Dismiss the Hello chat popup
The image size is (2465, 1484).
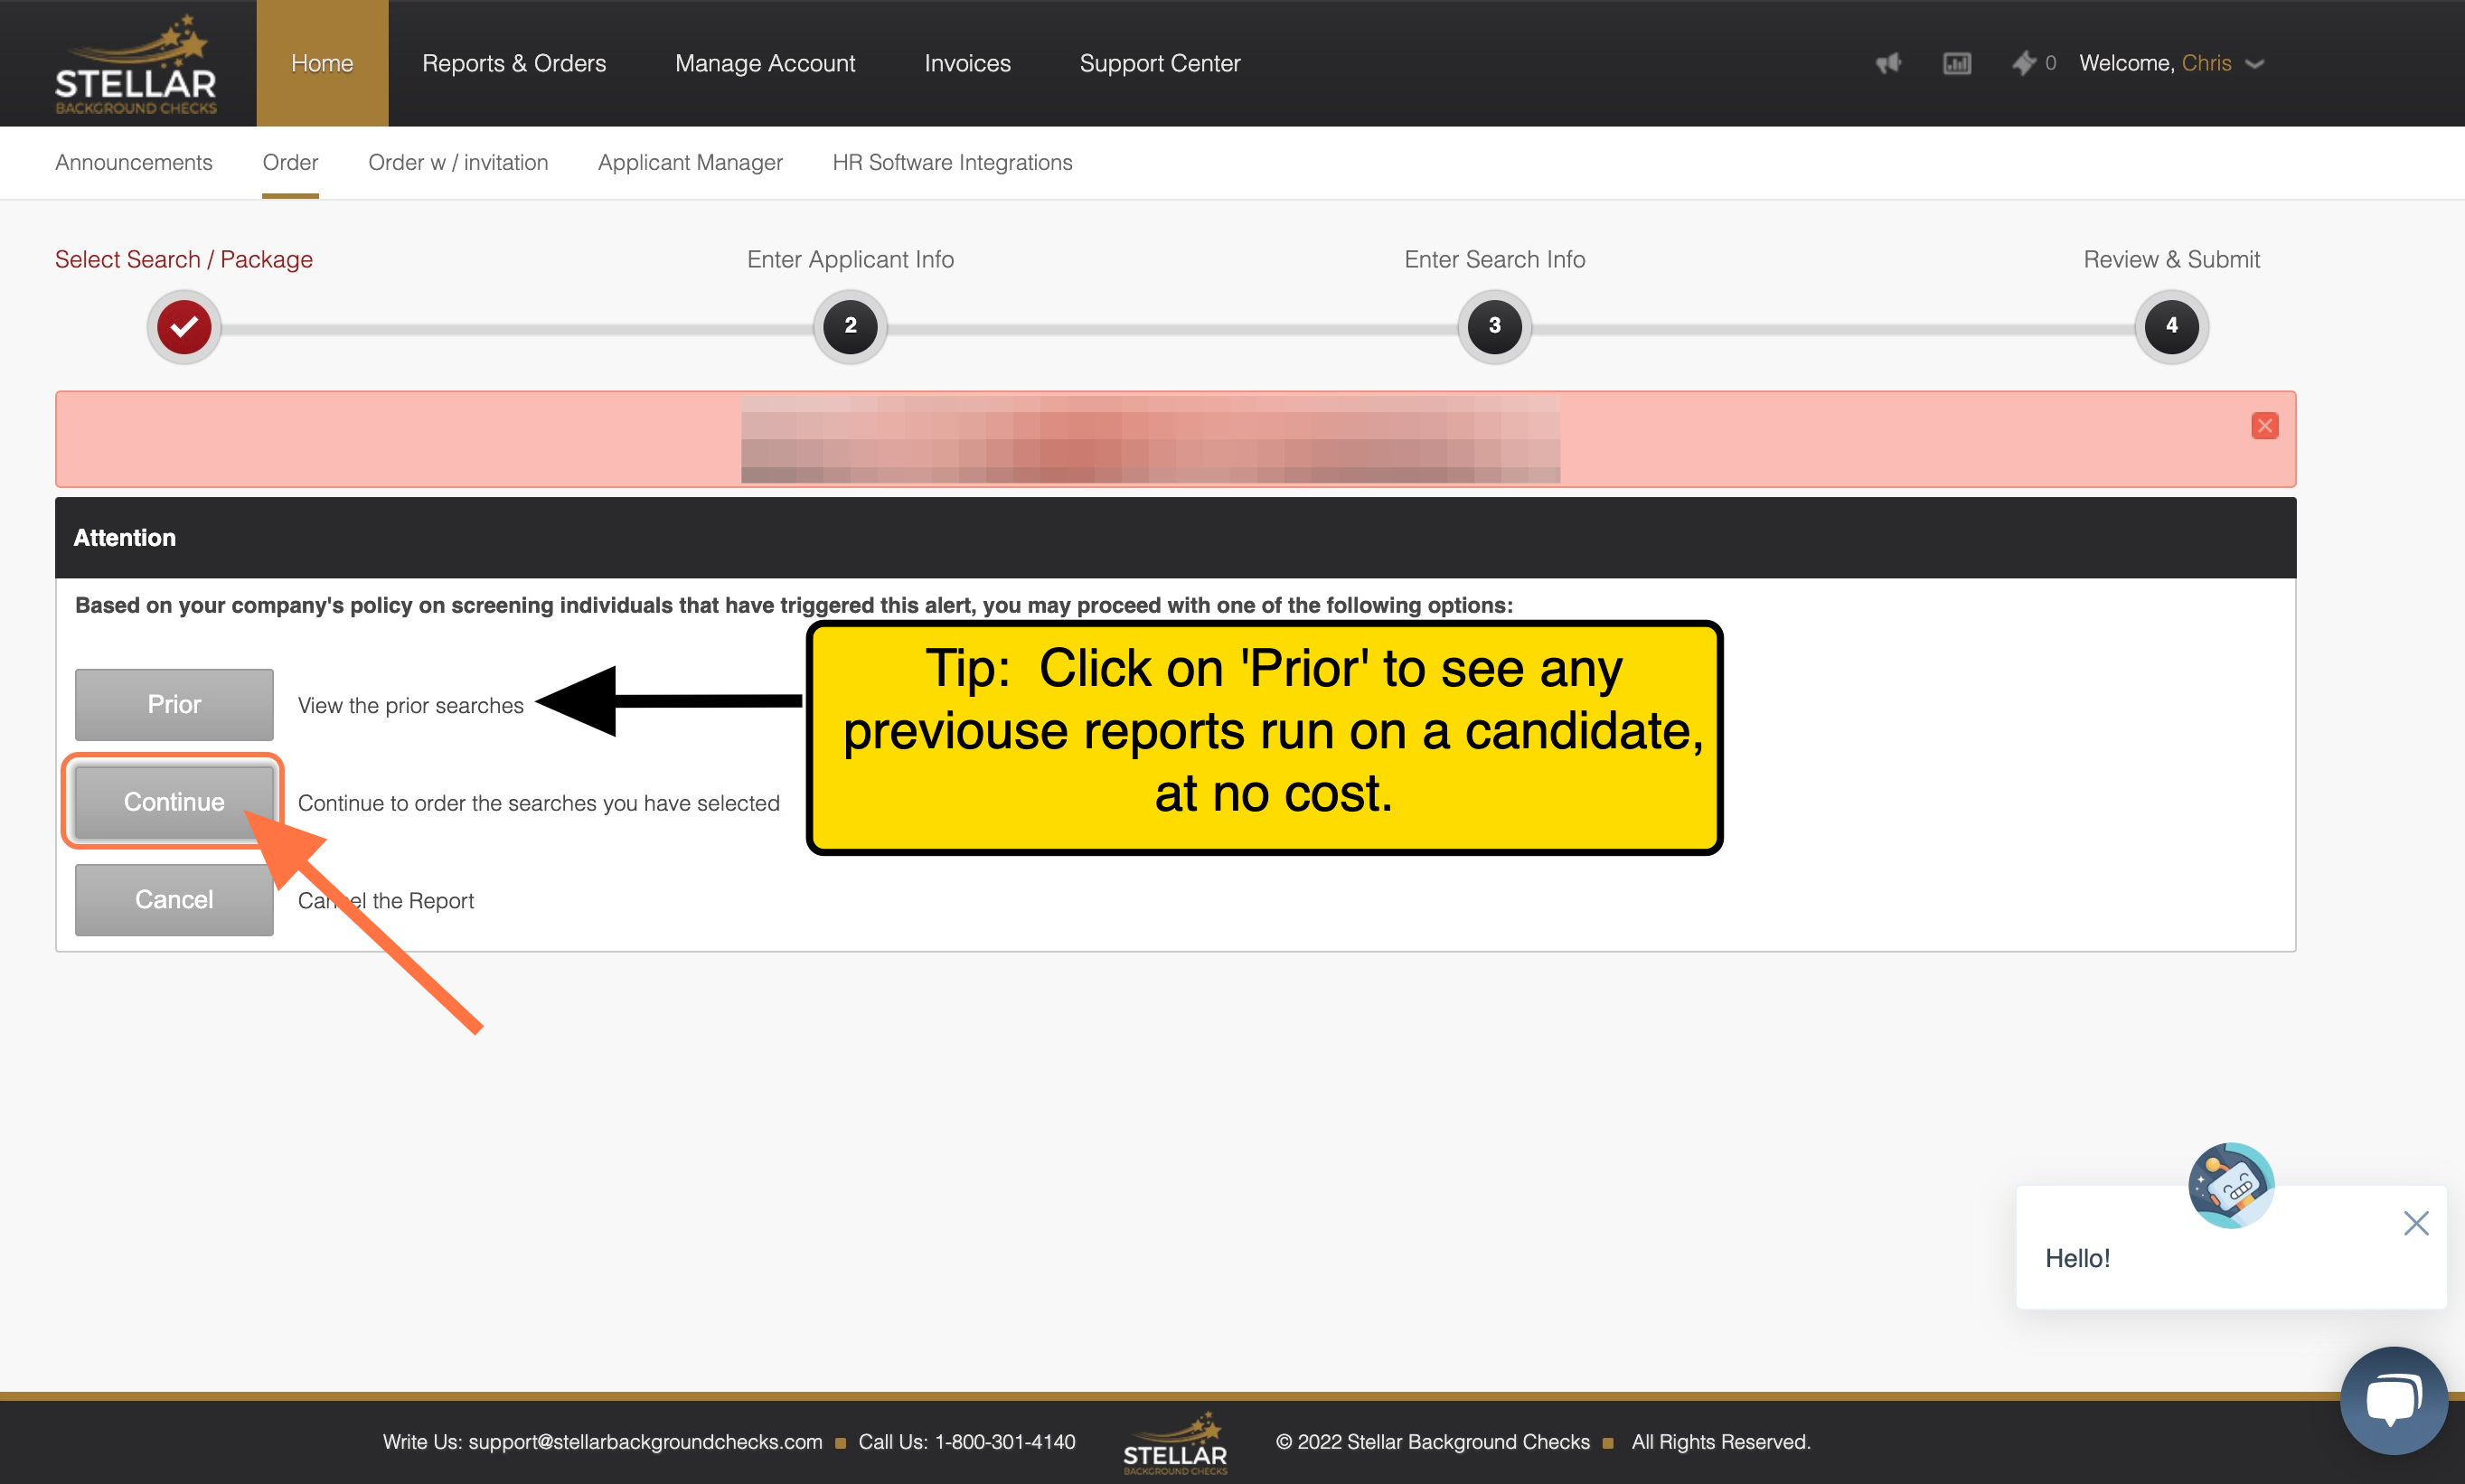click(x=2416, y=1223)
